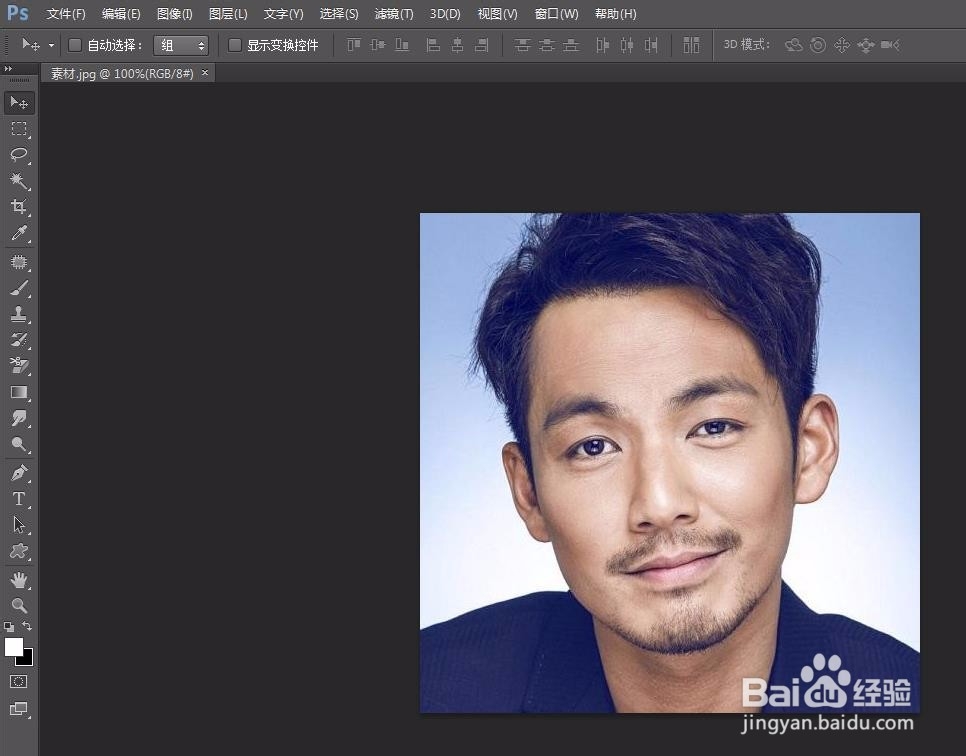Enable the 显示变换控件 checkbox

pyautogui.click(x=235, y=45)
